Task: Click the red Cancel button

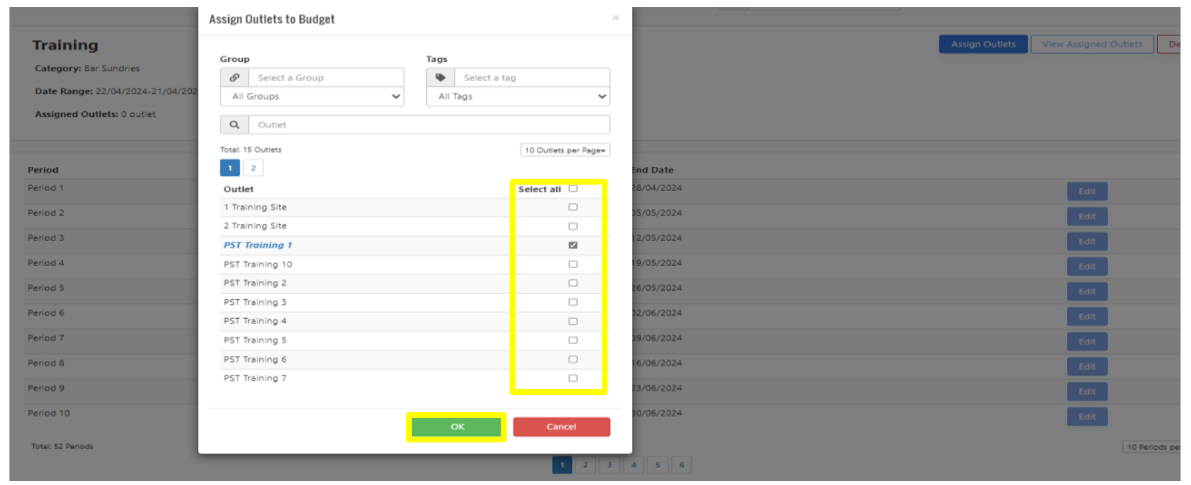Action: pyautogui.click(x=561, y=427)
